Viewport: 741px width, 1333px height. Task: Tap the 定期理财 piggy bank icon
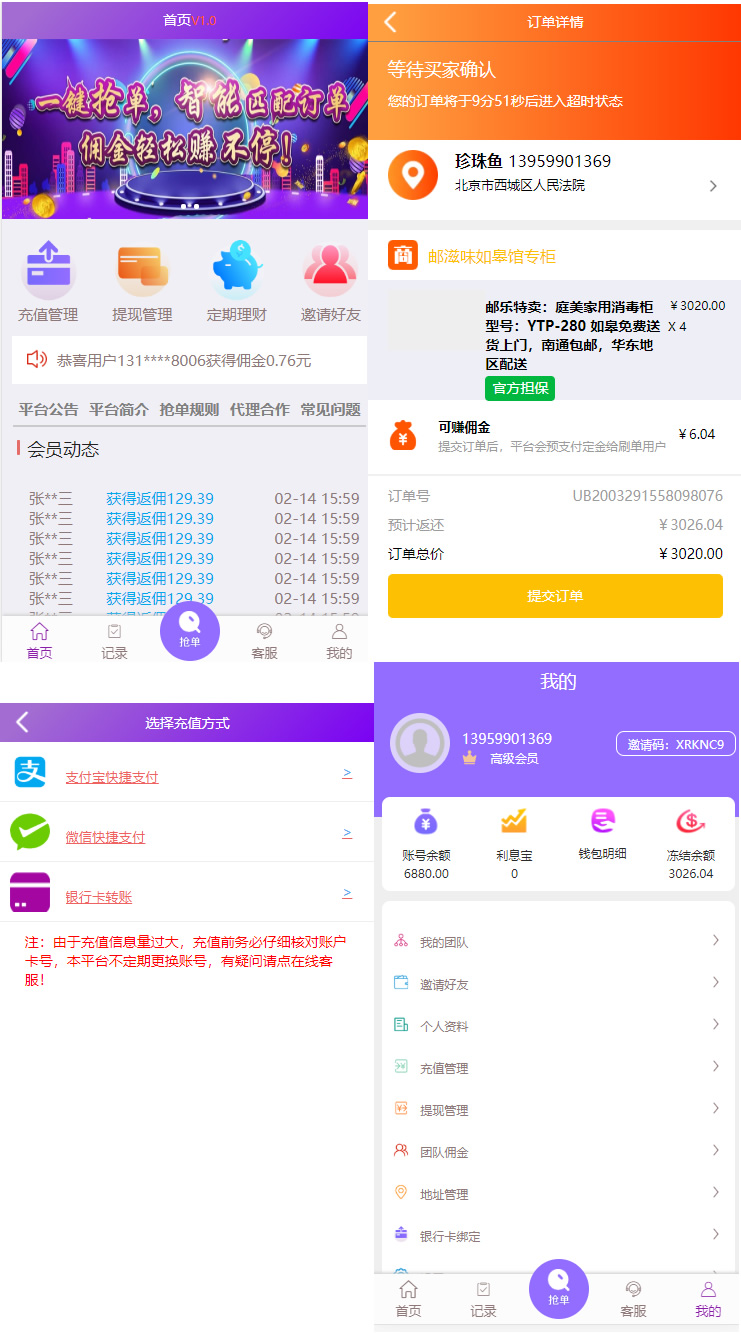236,268
